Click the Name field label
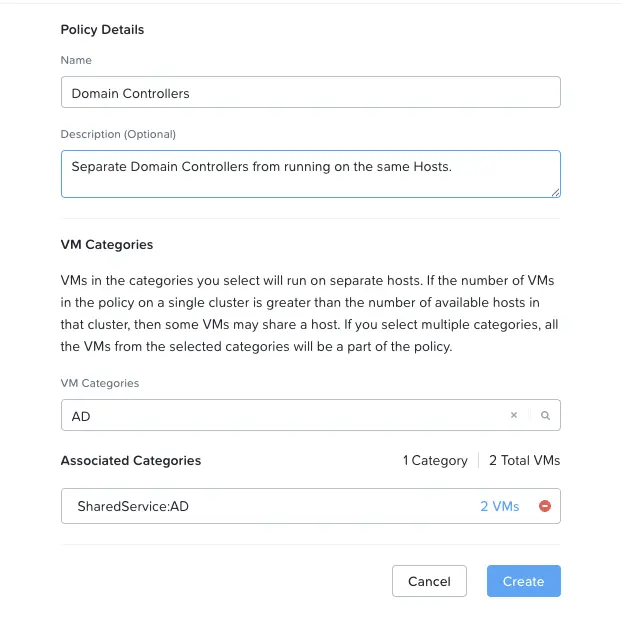The height and width of the screenshot is (628, 622). click(76, 60)
